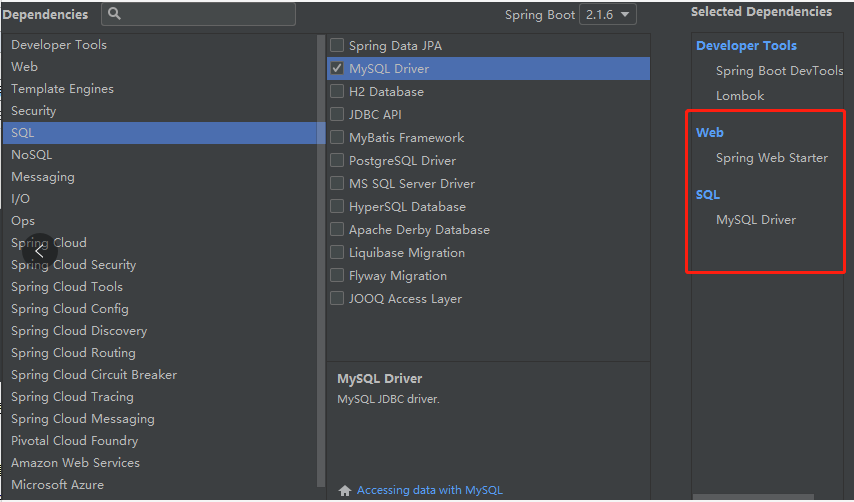The width and height of the screenshot is (854, 502).
Task: Tick the H2 Database checkbox
Action: pos(337,91)
